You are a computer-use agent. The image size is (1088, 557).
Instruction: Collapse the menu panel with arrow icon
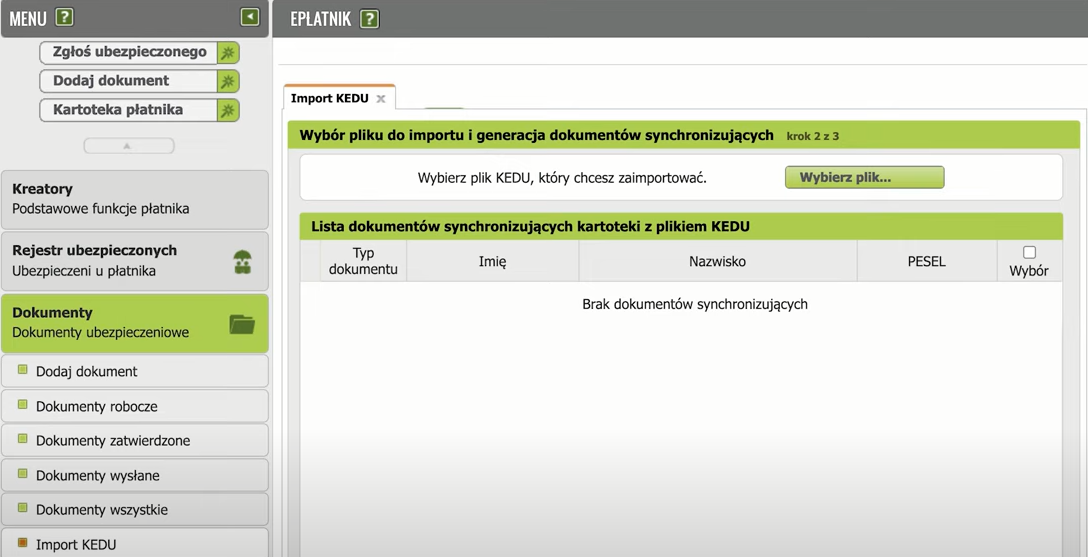click(x=250, y=17)
